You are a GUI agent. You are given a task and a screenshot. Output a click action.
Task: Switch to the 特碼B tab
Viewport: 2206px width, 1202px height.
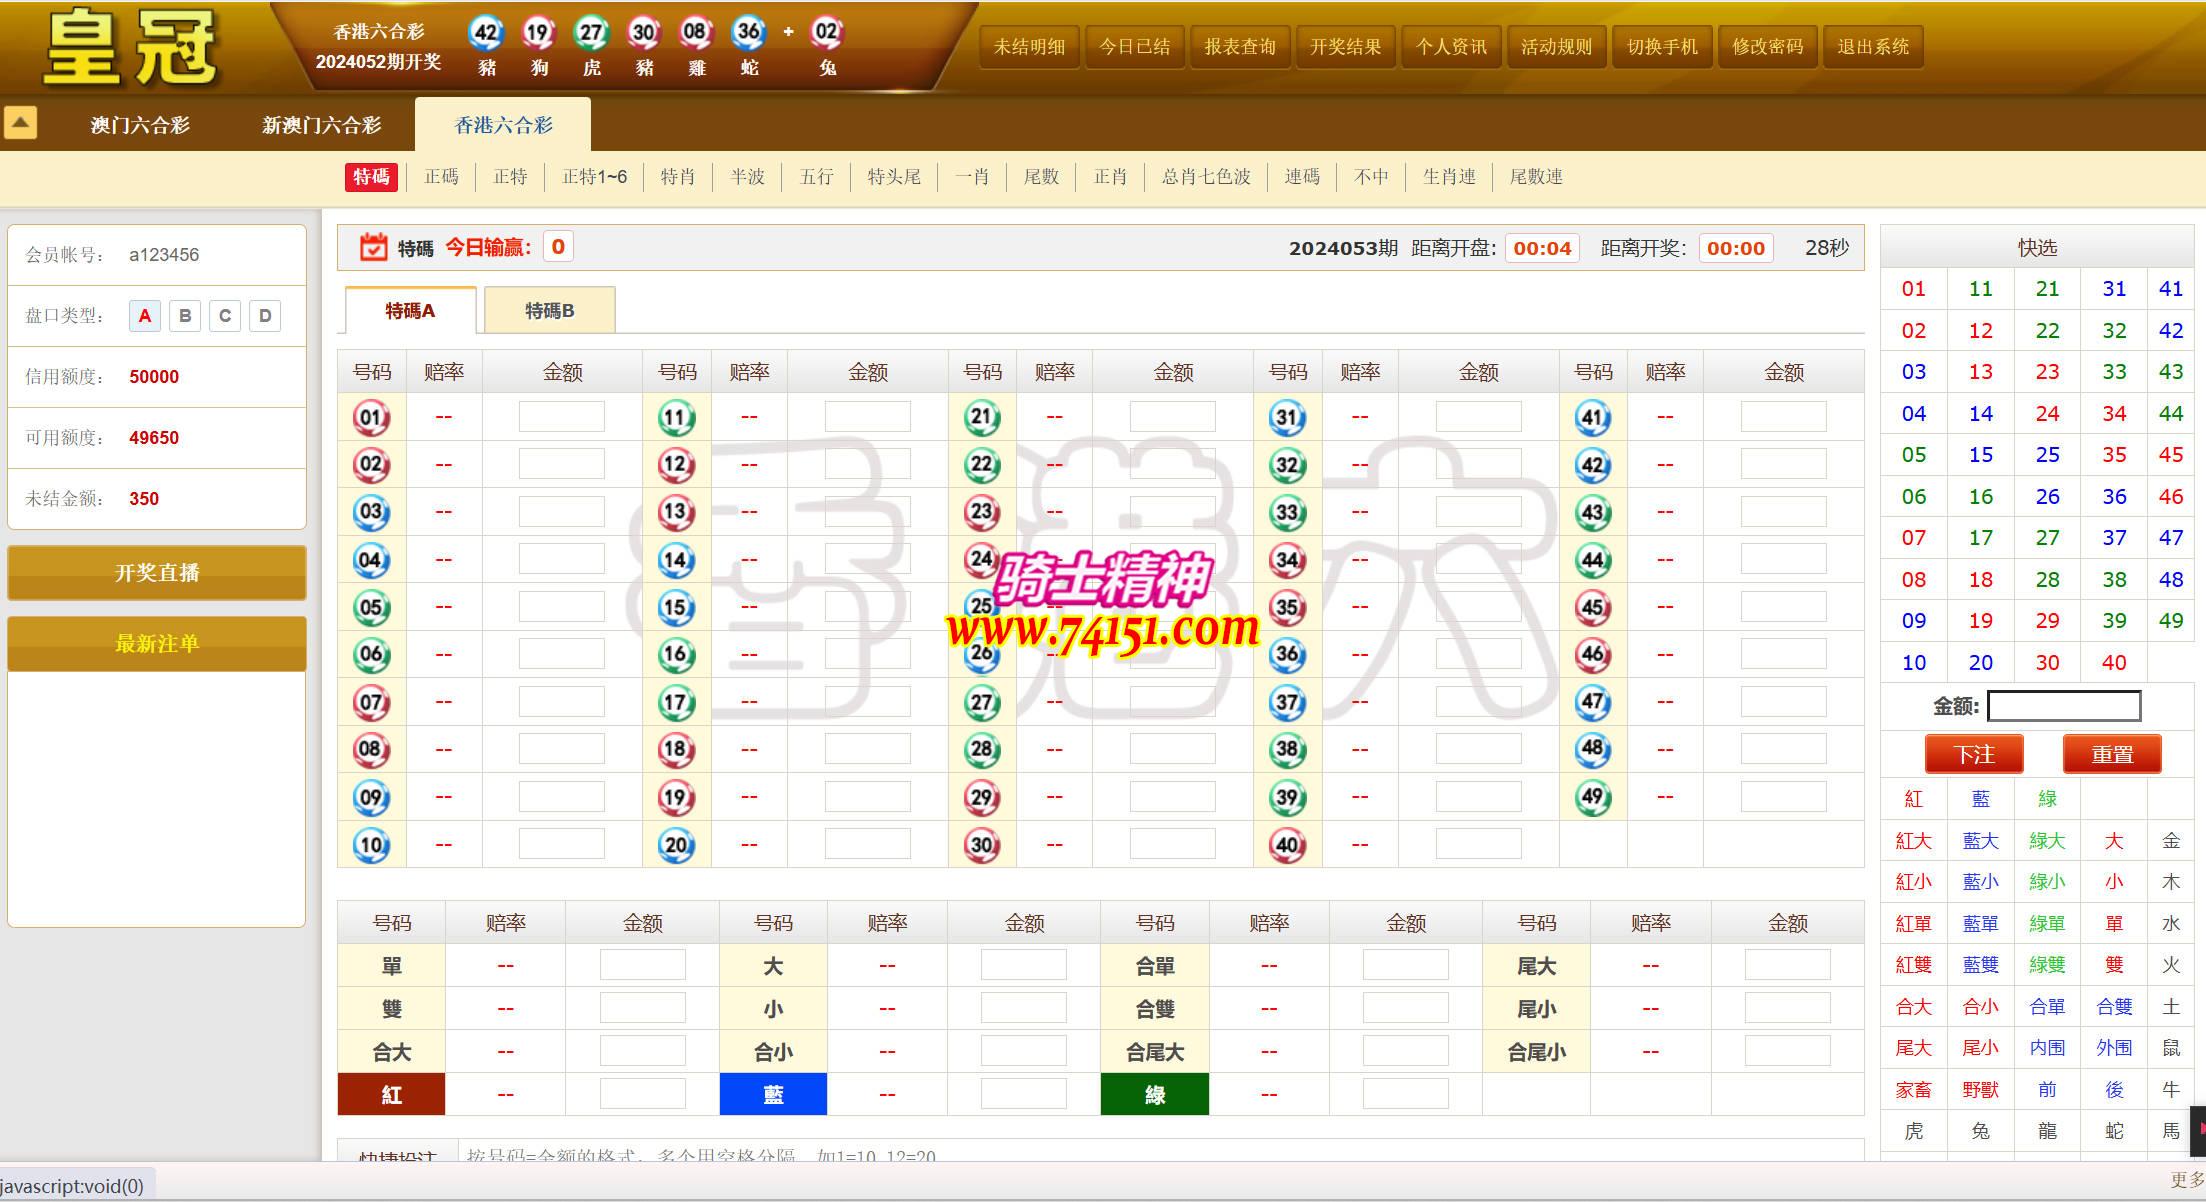click(x=549, y=311)
